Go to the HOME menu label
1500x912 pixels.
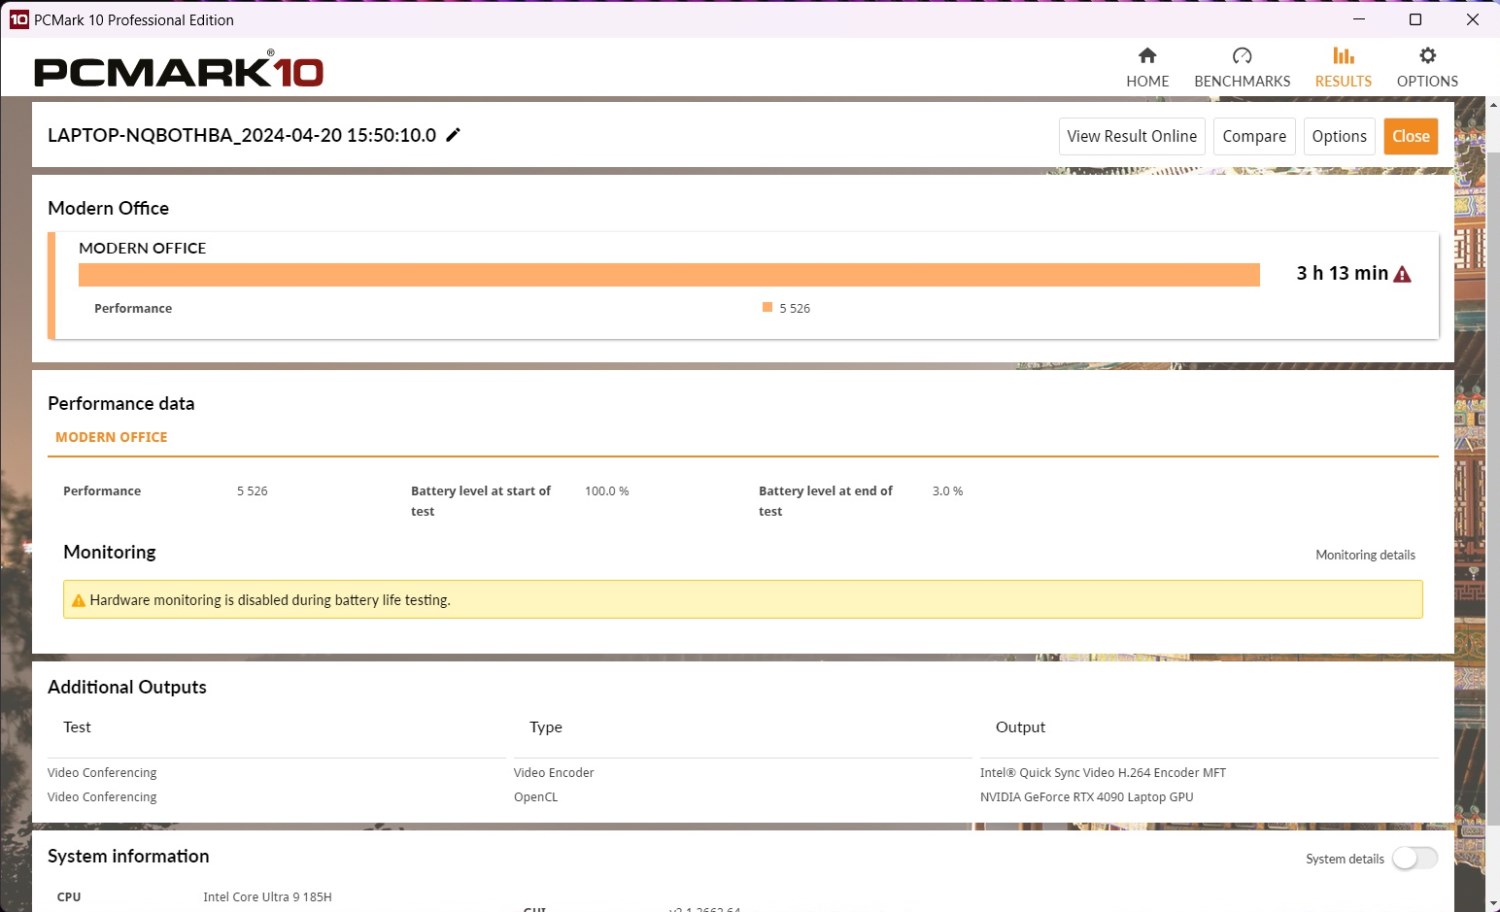1147,81
